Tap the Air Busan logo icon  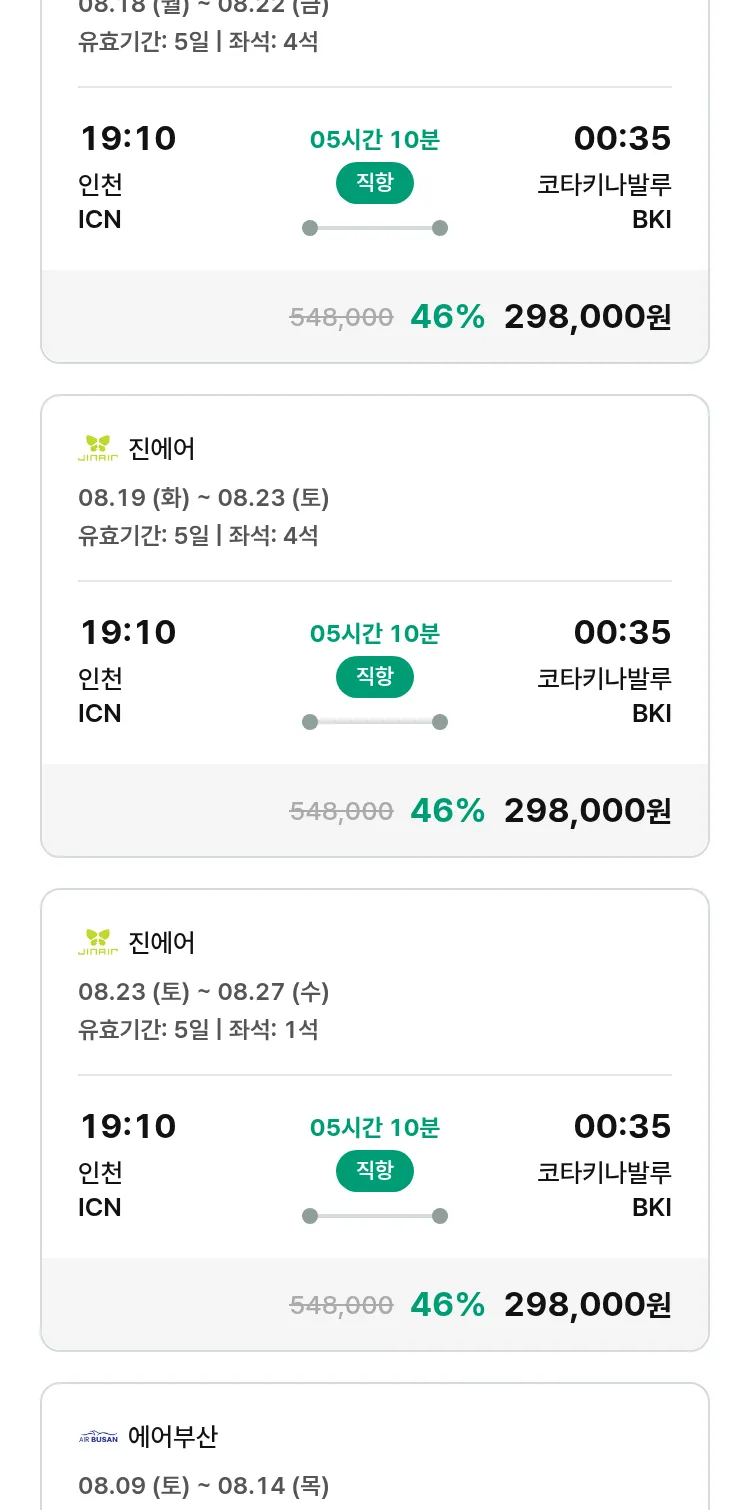pos(98,1437)
